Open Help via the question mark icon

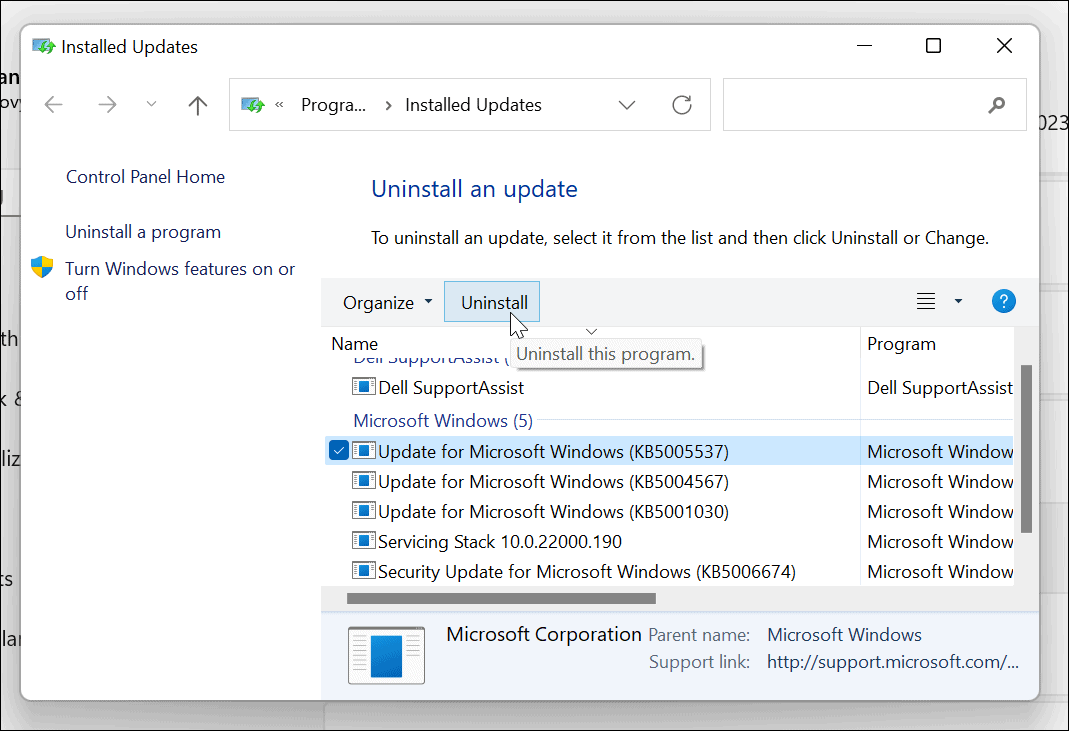tap(1003, 300)
